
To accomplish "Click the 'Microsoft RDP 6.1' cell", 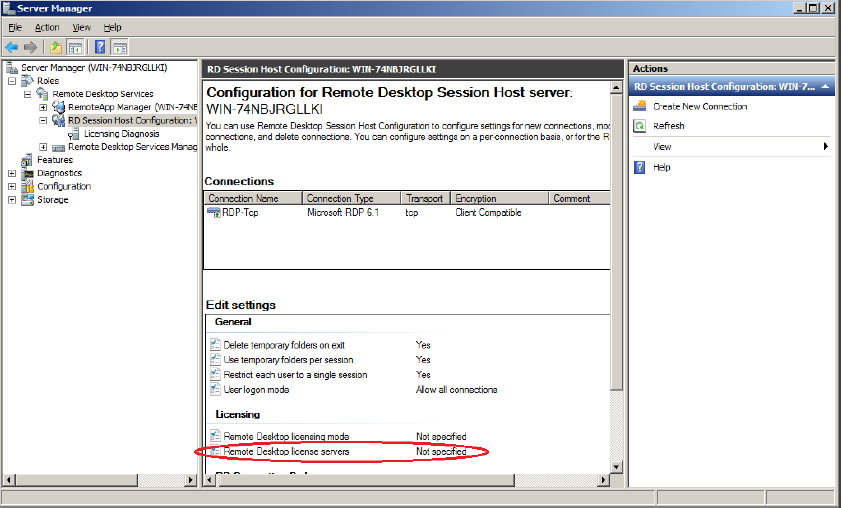I will click(x=343, y=213).
